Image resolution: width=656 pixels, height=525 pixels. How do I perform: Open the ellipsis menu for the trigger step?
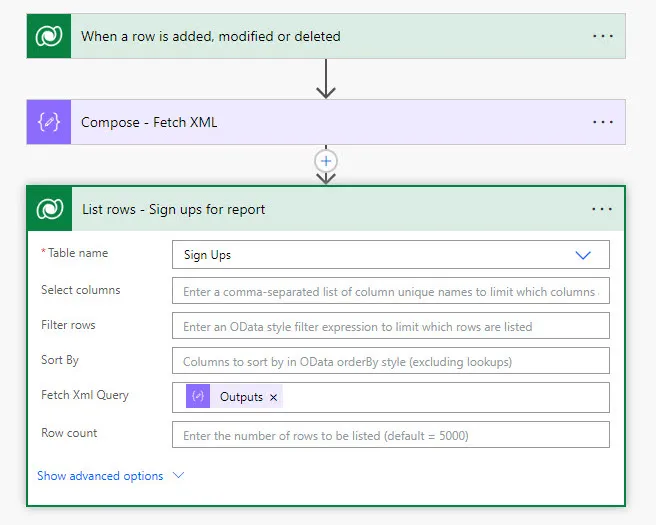coord(602,36)
